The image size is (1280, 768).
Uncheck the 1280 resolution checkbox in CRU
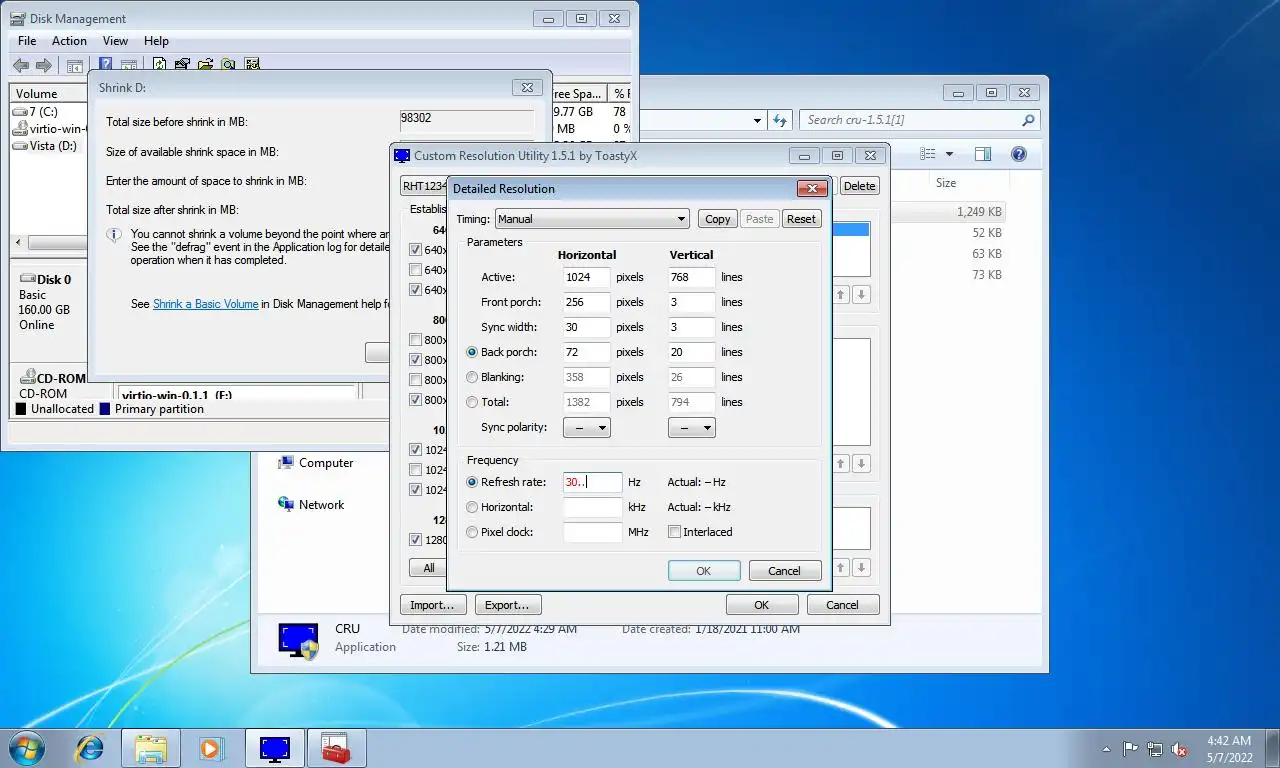point(415,540)
